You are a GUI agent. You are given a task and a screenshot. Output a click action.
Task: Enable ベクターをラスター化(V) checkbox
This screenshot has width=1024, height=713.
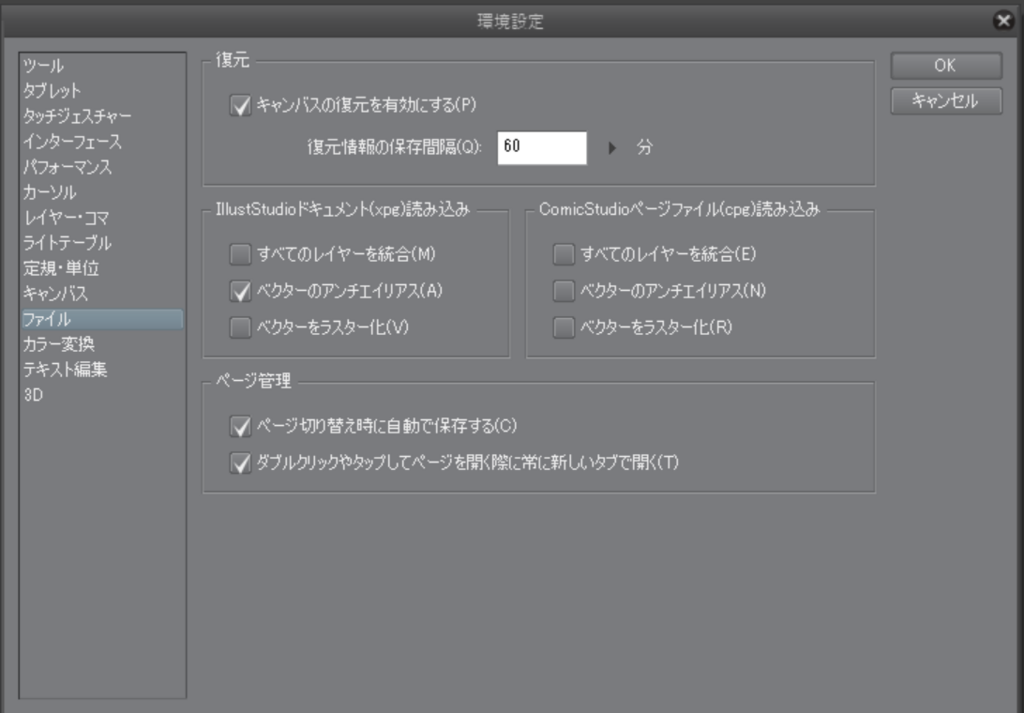[240, 328]
